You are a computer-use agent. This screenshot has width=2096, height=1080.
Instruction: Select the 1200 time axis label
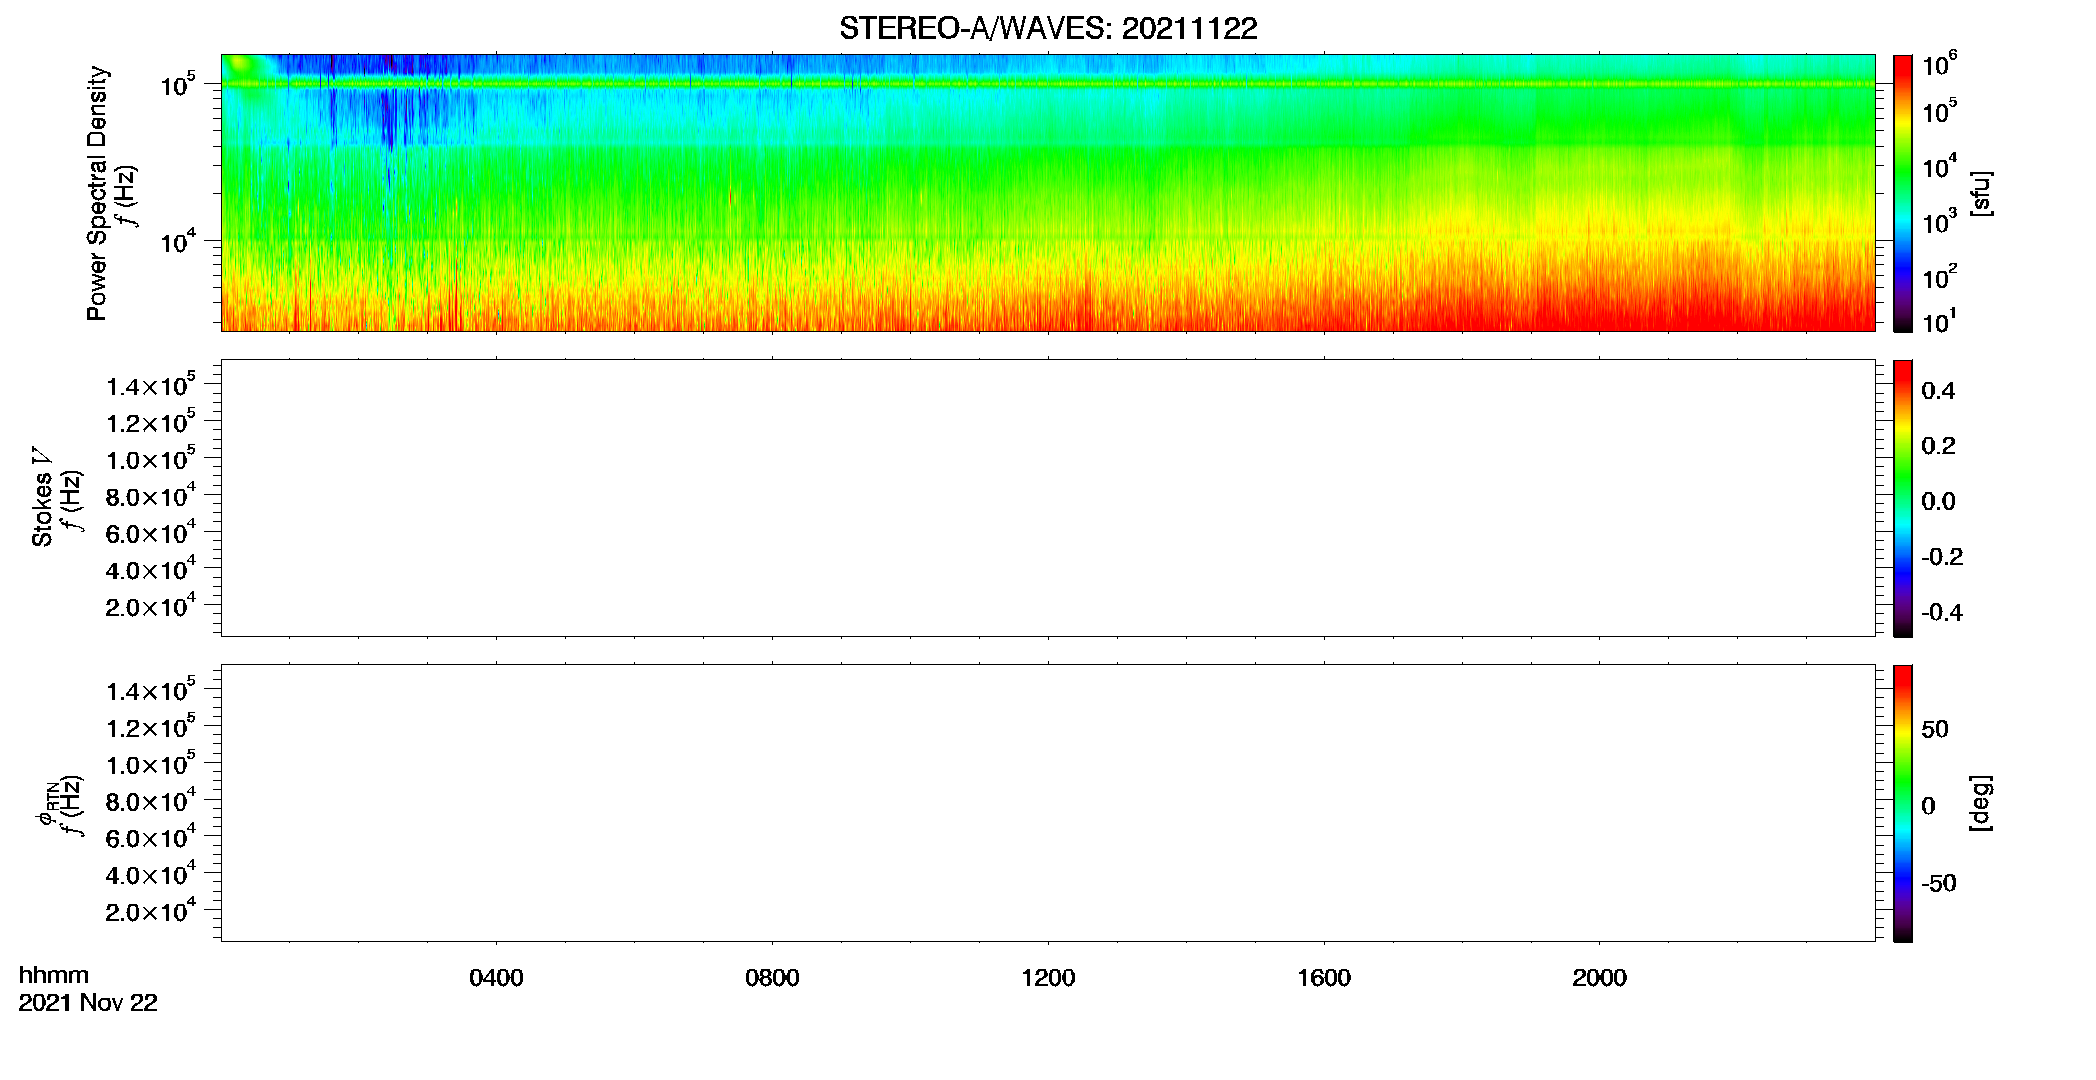(1048, 978)
